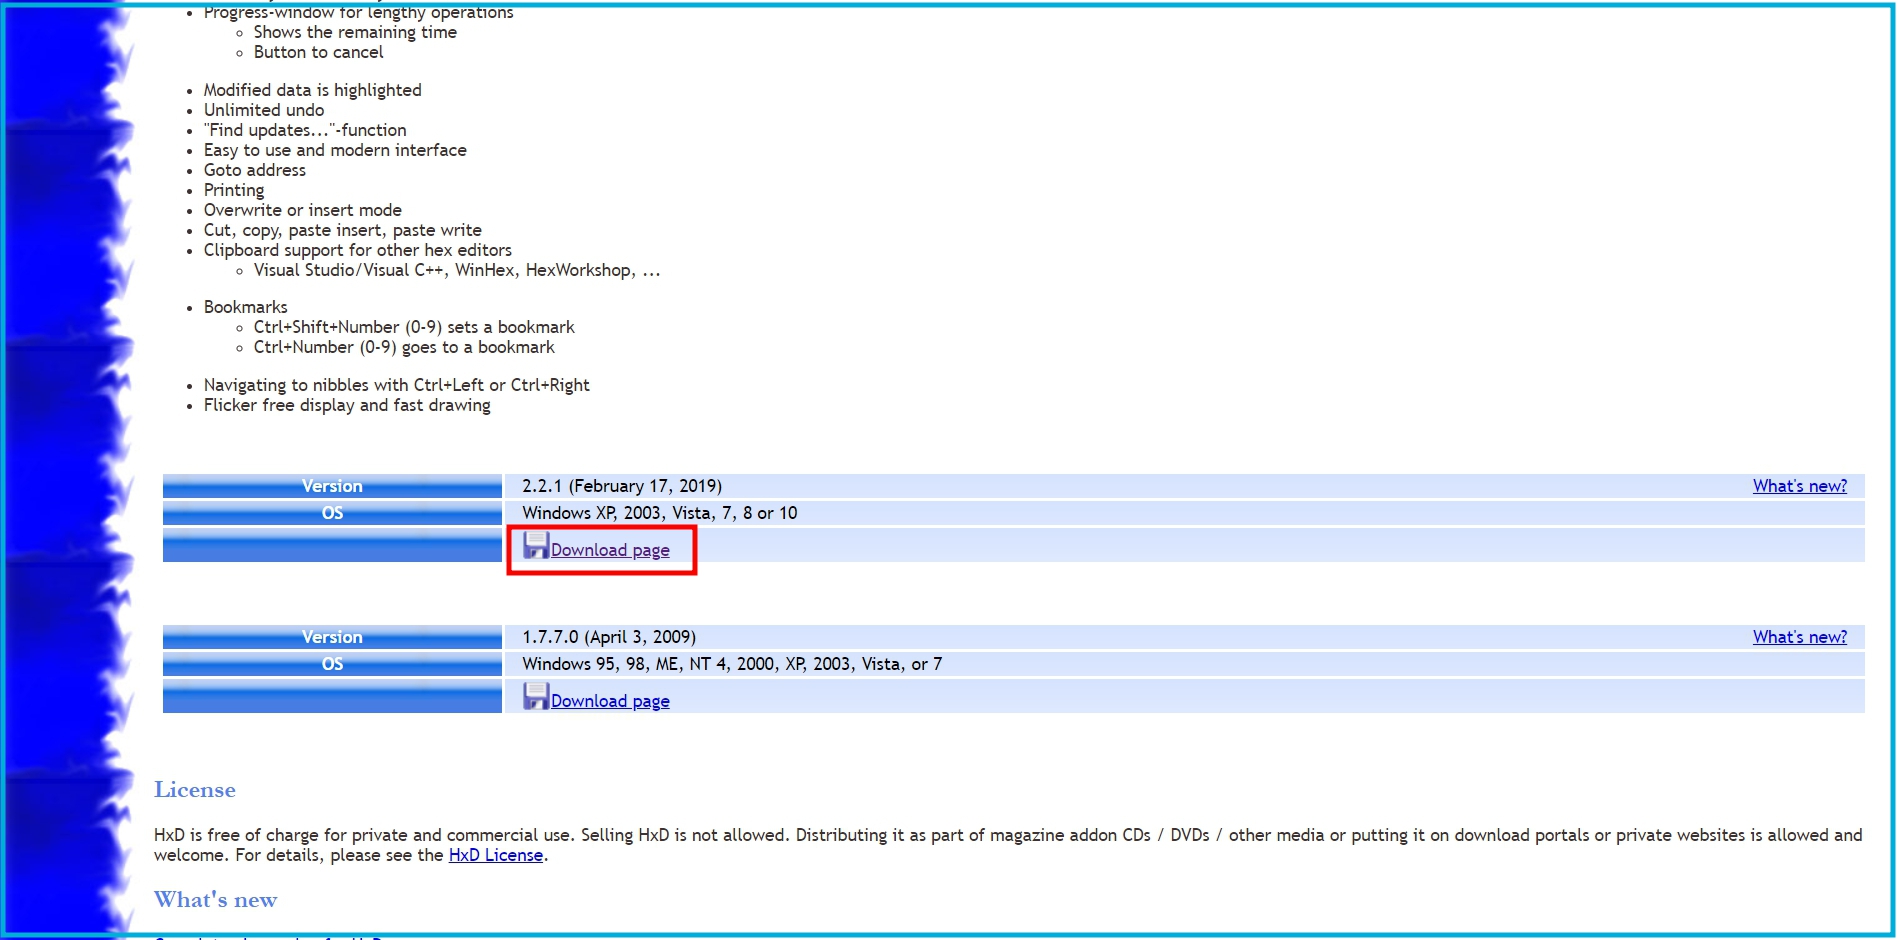
Task: Click "Modified data is highlighted" item
Action: [313, 90]
